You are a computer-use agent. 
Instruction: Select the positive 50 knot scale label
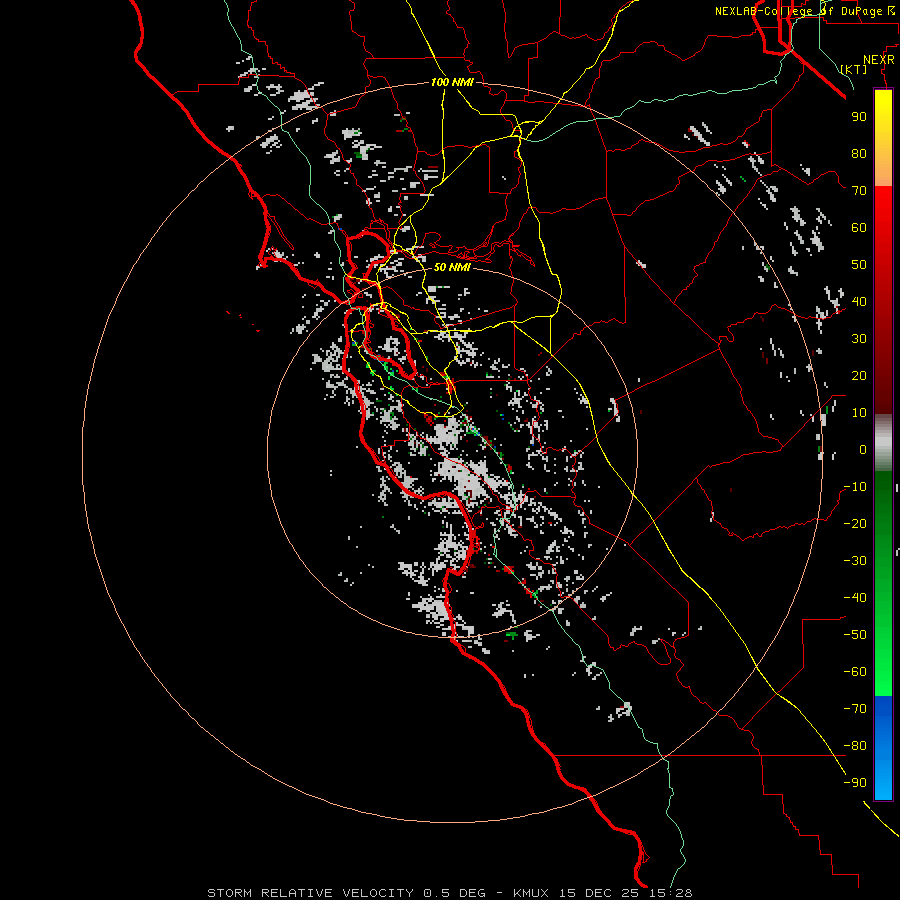(859, 265)
